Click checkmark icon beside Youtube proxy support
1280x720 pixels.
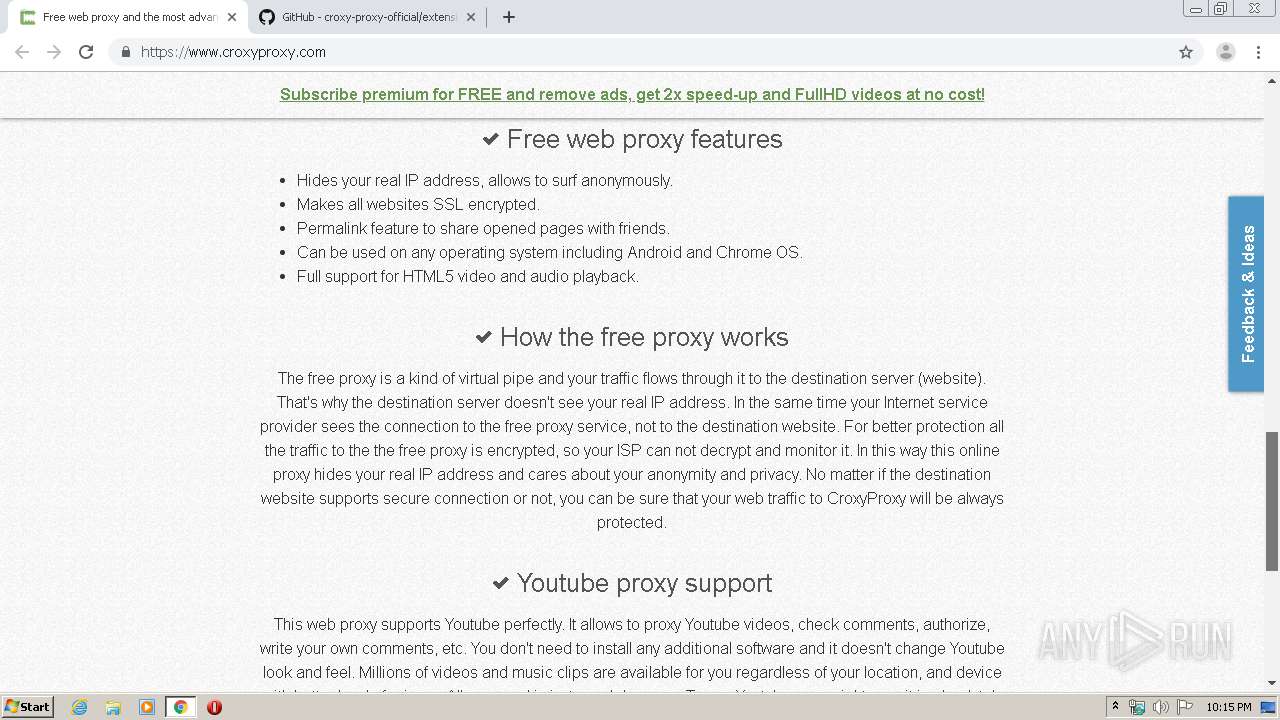[x=501, y=584]
